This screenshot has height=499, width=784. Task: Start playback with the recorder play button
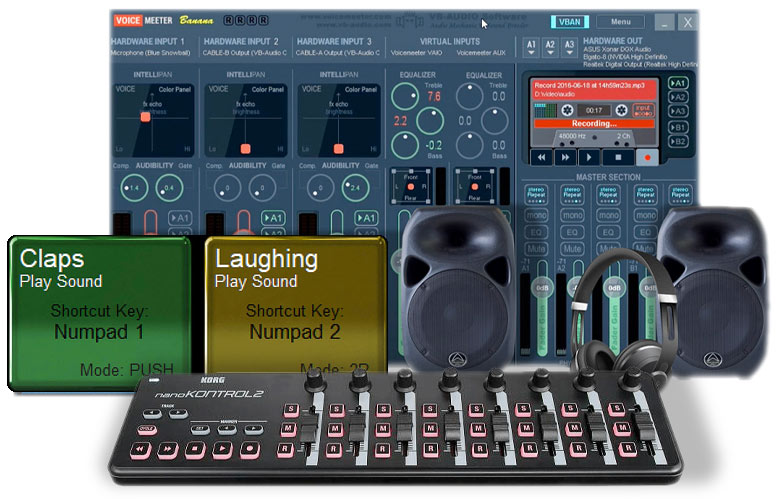[x=589, y=158]
